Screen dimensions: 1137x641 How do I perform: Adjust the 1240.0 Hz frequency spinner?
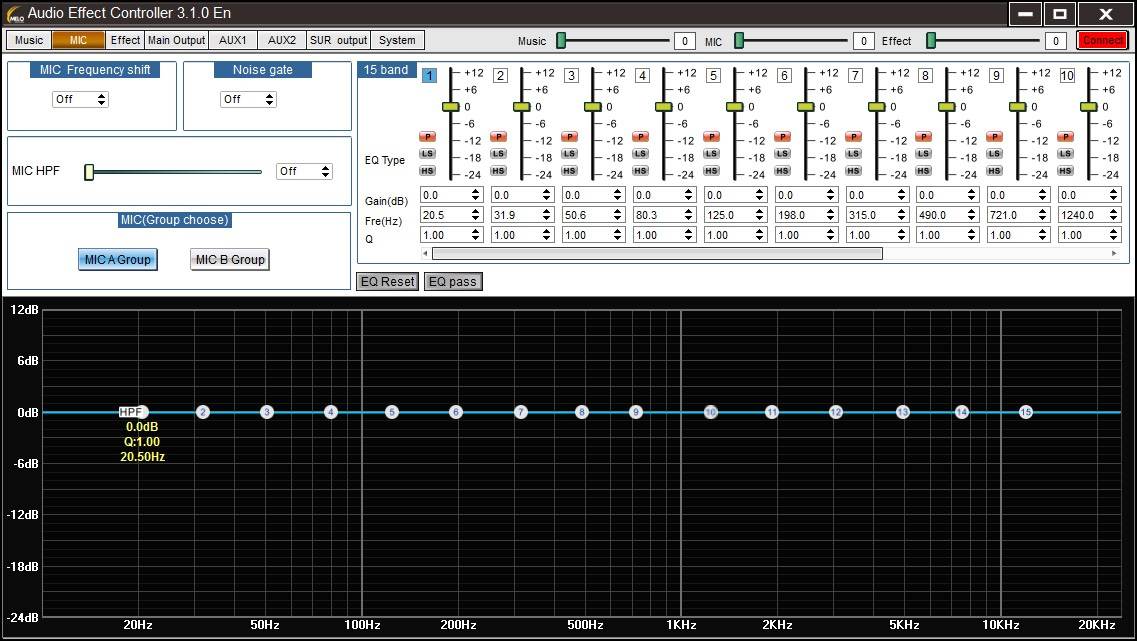point(1089,215)
